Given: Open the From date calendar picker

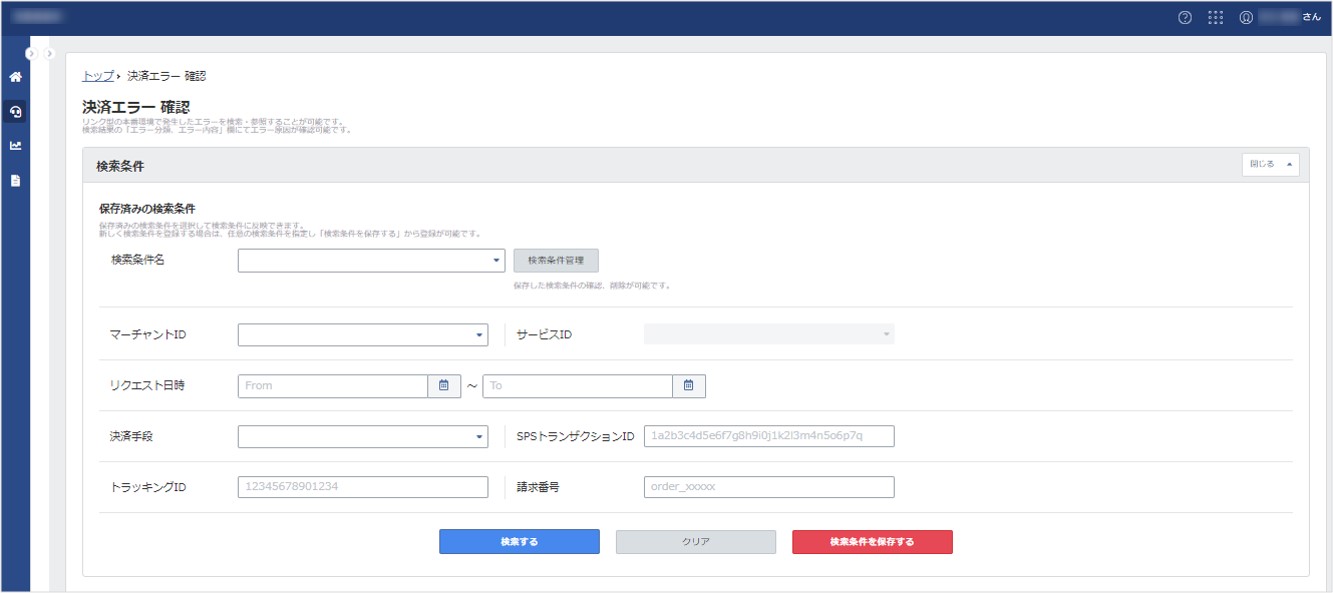Looking at the screenshot, I should tap(444, 386).
